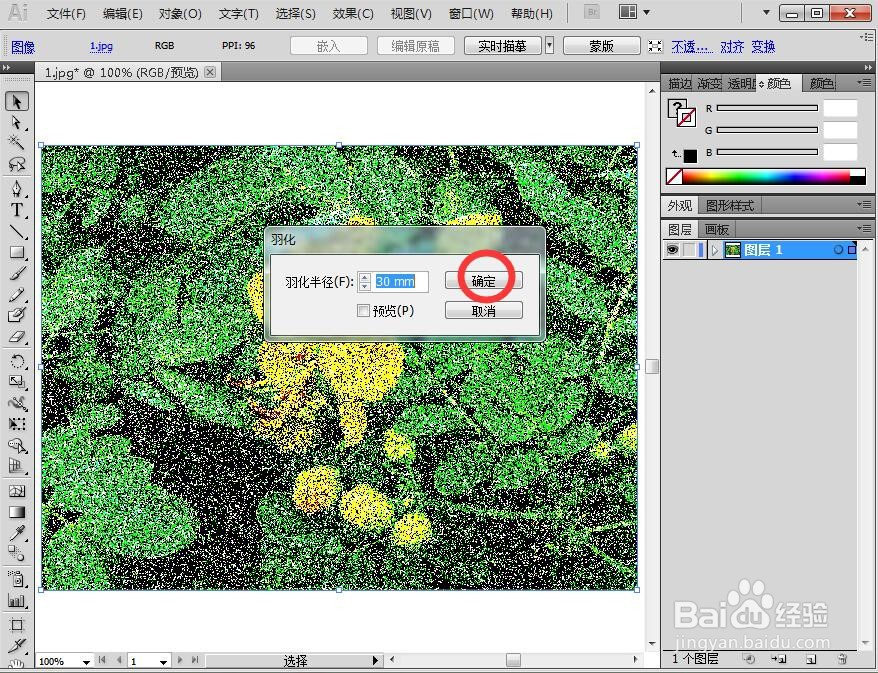Switch to the 画板 tab

click(716, 229)
